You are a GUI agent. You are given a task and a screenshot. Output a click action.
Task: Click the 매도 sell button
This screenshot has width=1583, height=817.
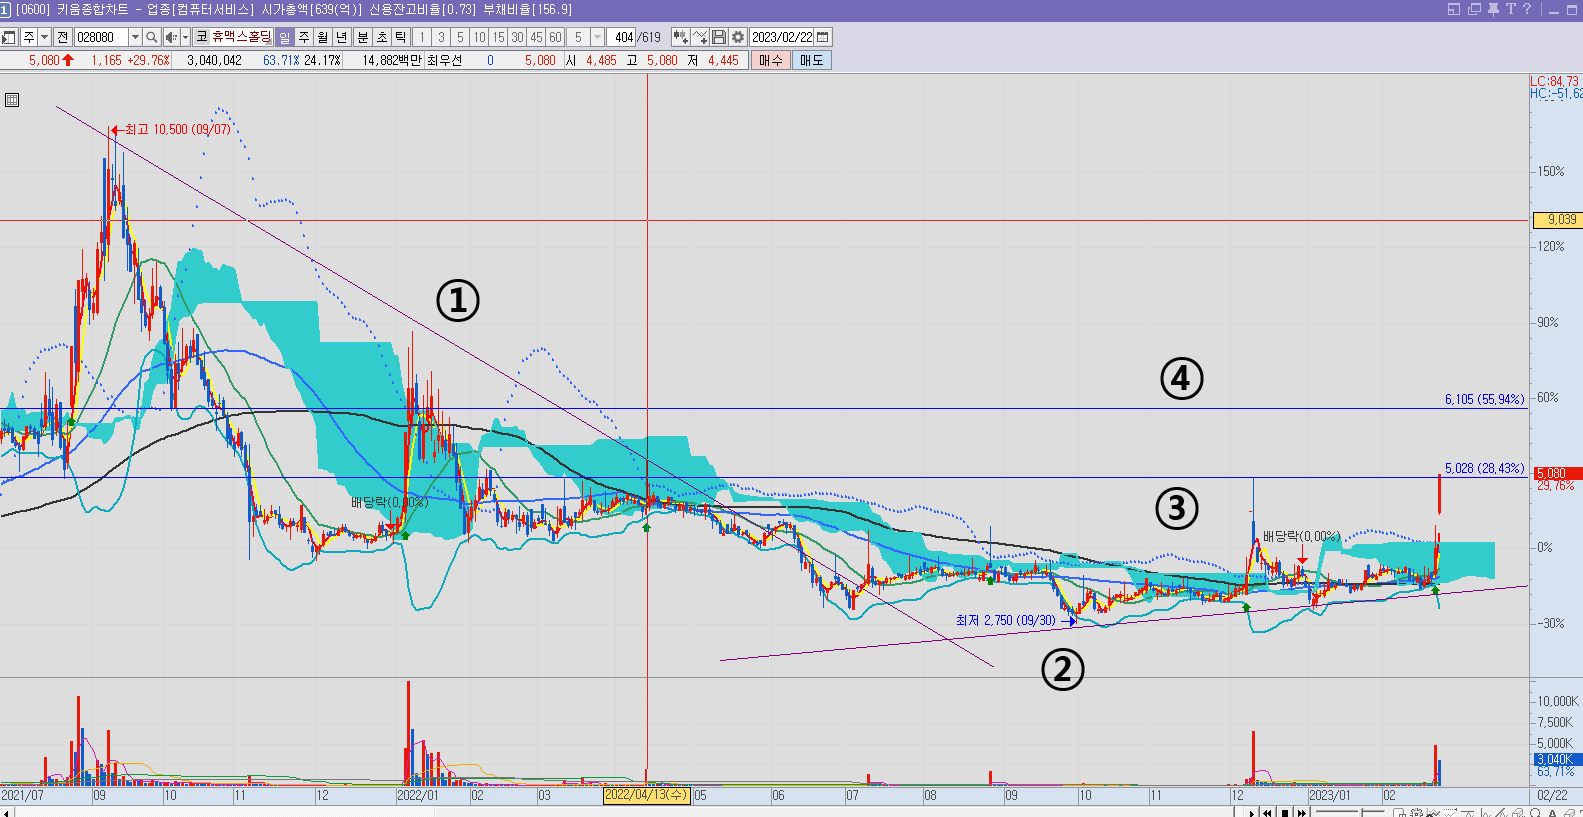click(811, 60)
